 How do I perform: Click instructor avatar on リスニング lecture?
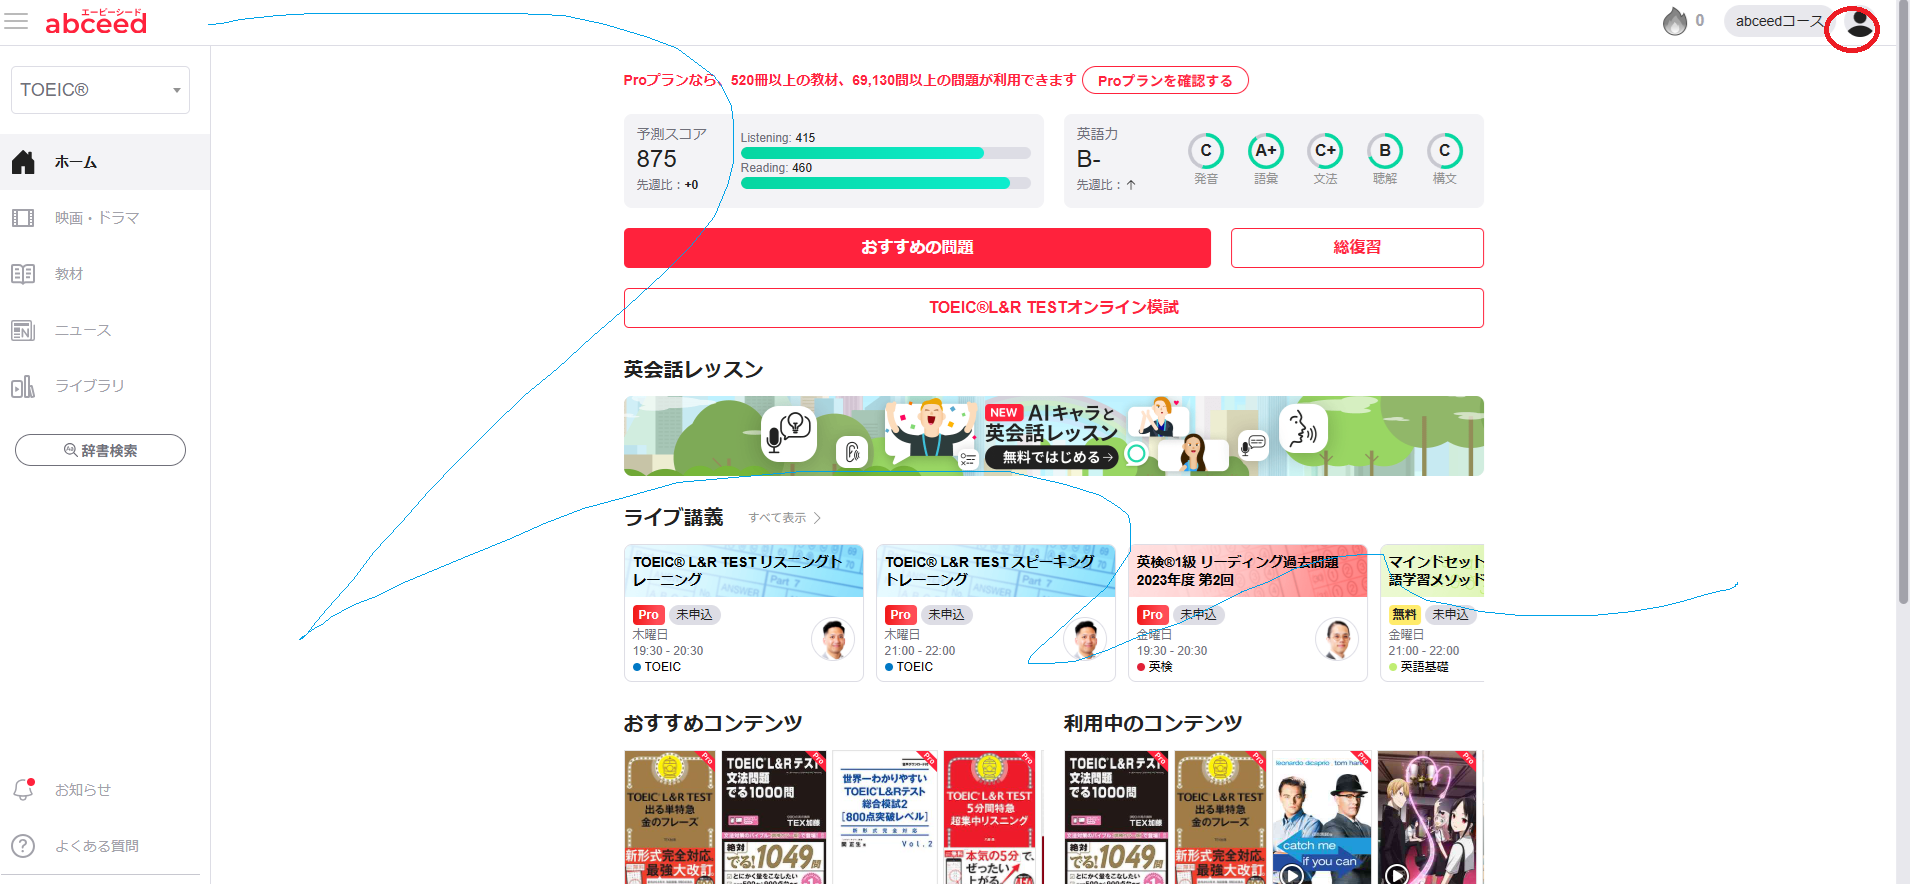(833, 639)
